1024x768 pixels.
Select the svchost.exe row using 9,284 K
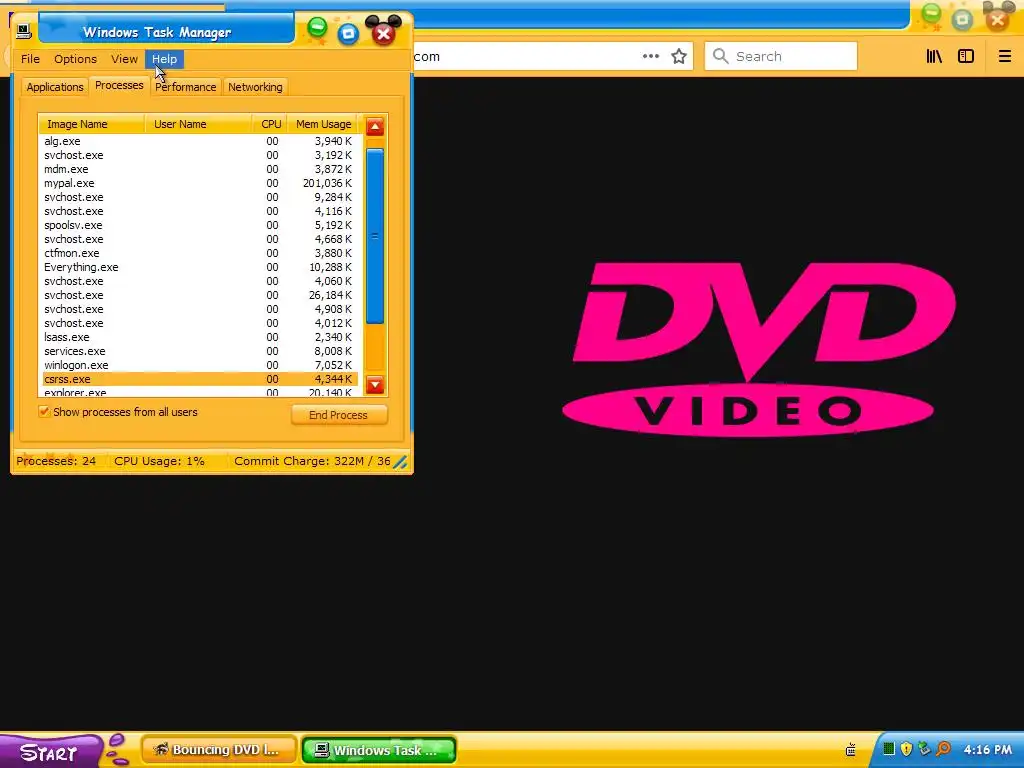199,197
